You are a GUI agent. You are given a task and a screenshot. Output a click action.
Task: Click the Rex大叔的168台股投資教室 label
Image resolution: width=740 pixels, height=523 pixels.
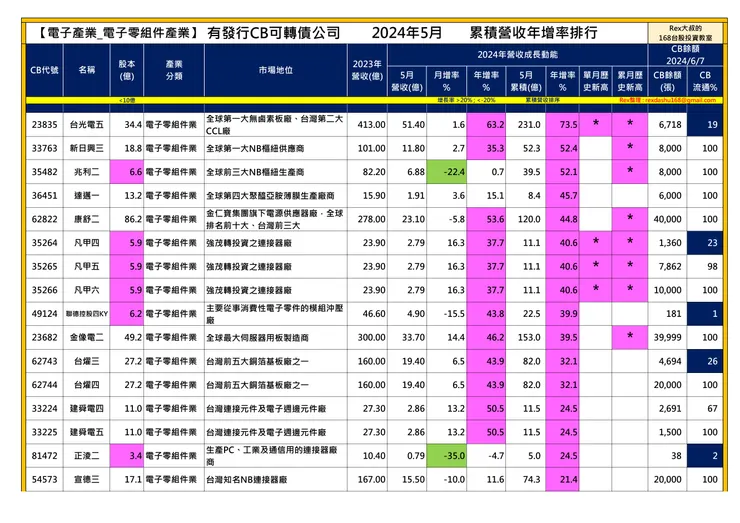click(685, 33)
